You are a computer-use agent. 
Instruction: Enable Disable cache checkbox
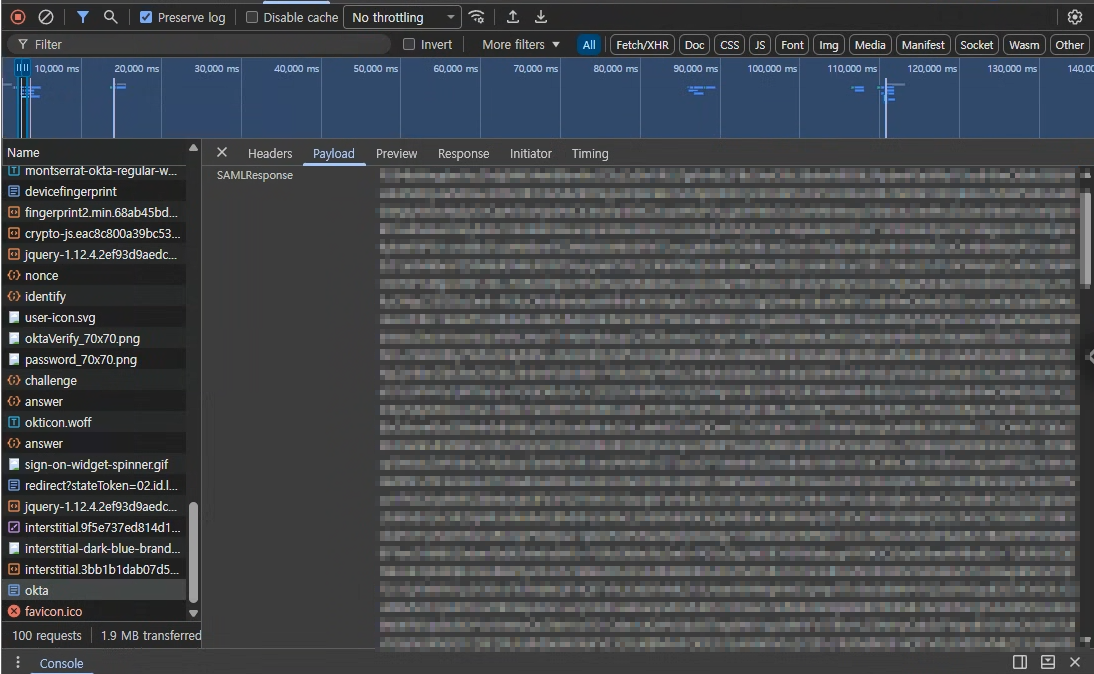(x=252, y=17)
